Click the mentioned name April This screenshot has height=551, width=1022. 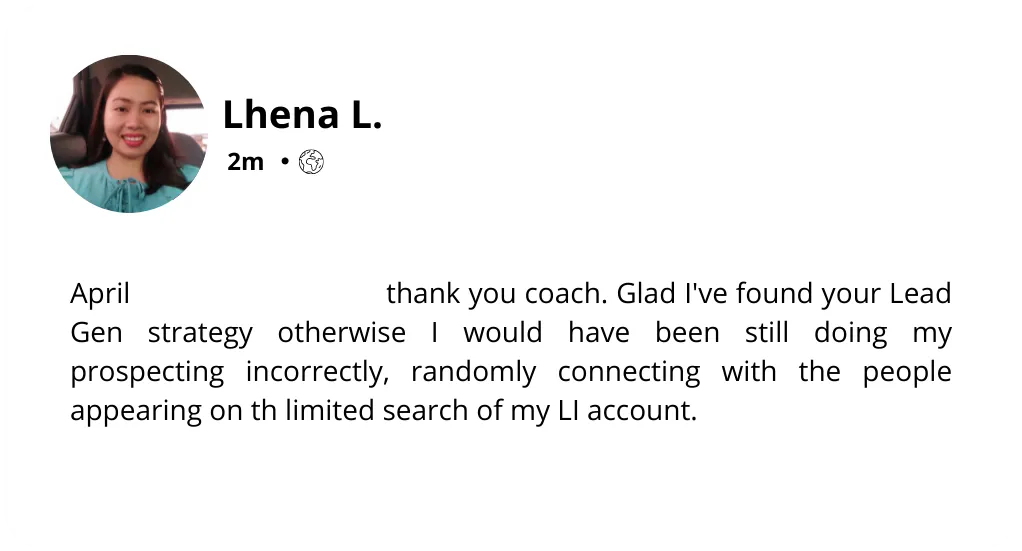(100, 294)
